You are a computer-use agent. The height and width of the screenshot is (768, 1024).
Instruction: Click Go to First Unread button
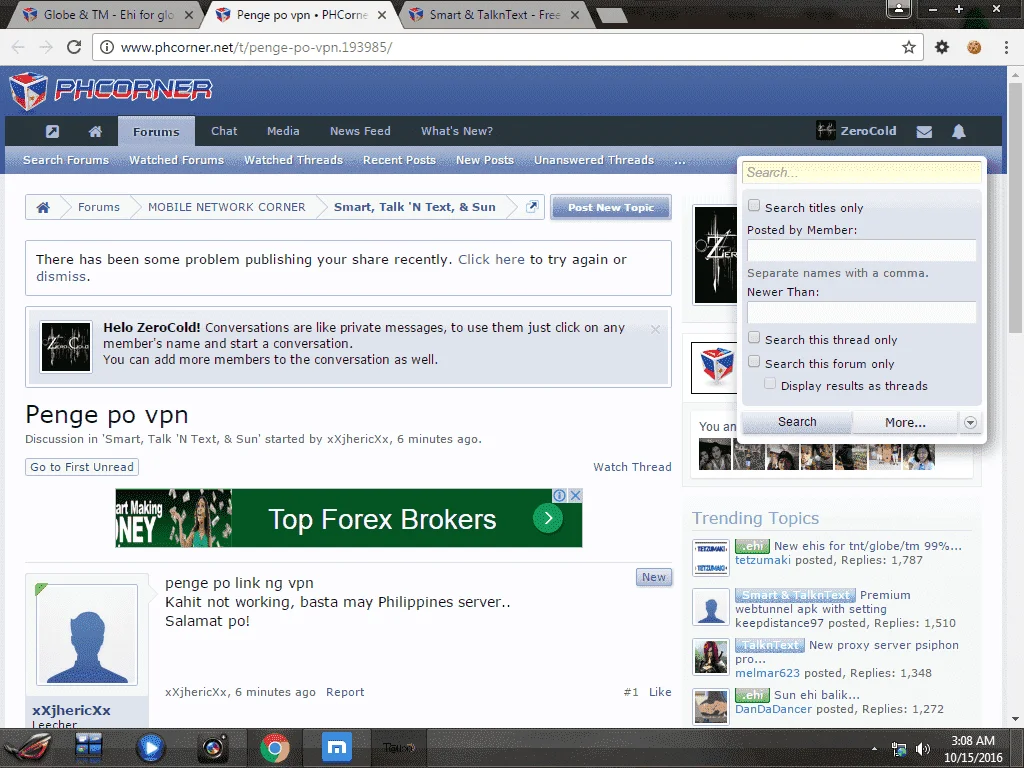click(82, 467)
